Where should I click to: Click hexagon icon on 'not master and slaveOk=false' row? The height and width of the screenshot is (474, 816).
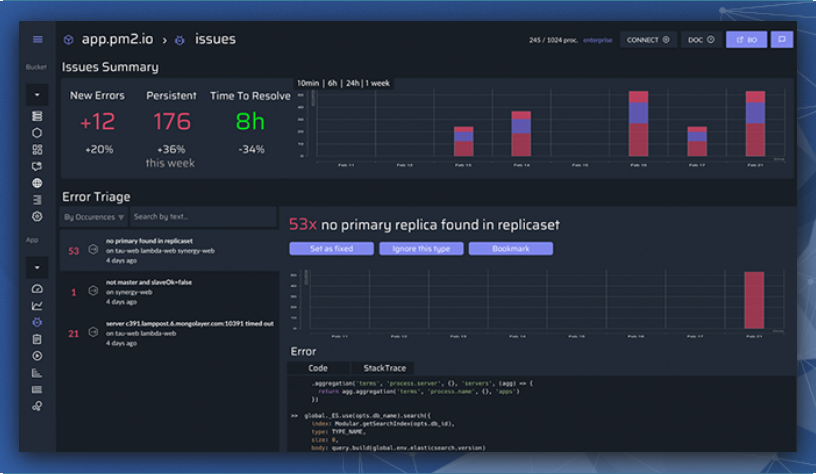pos(93,291)
